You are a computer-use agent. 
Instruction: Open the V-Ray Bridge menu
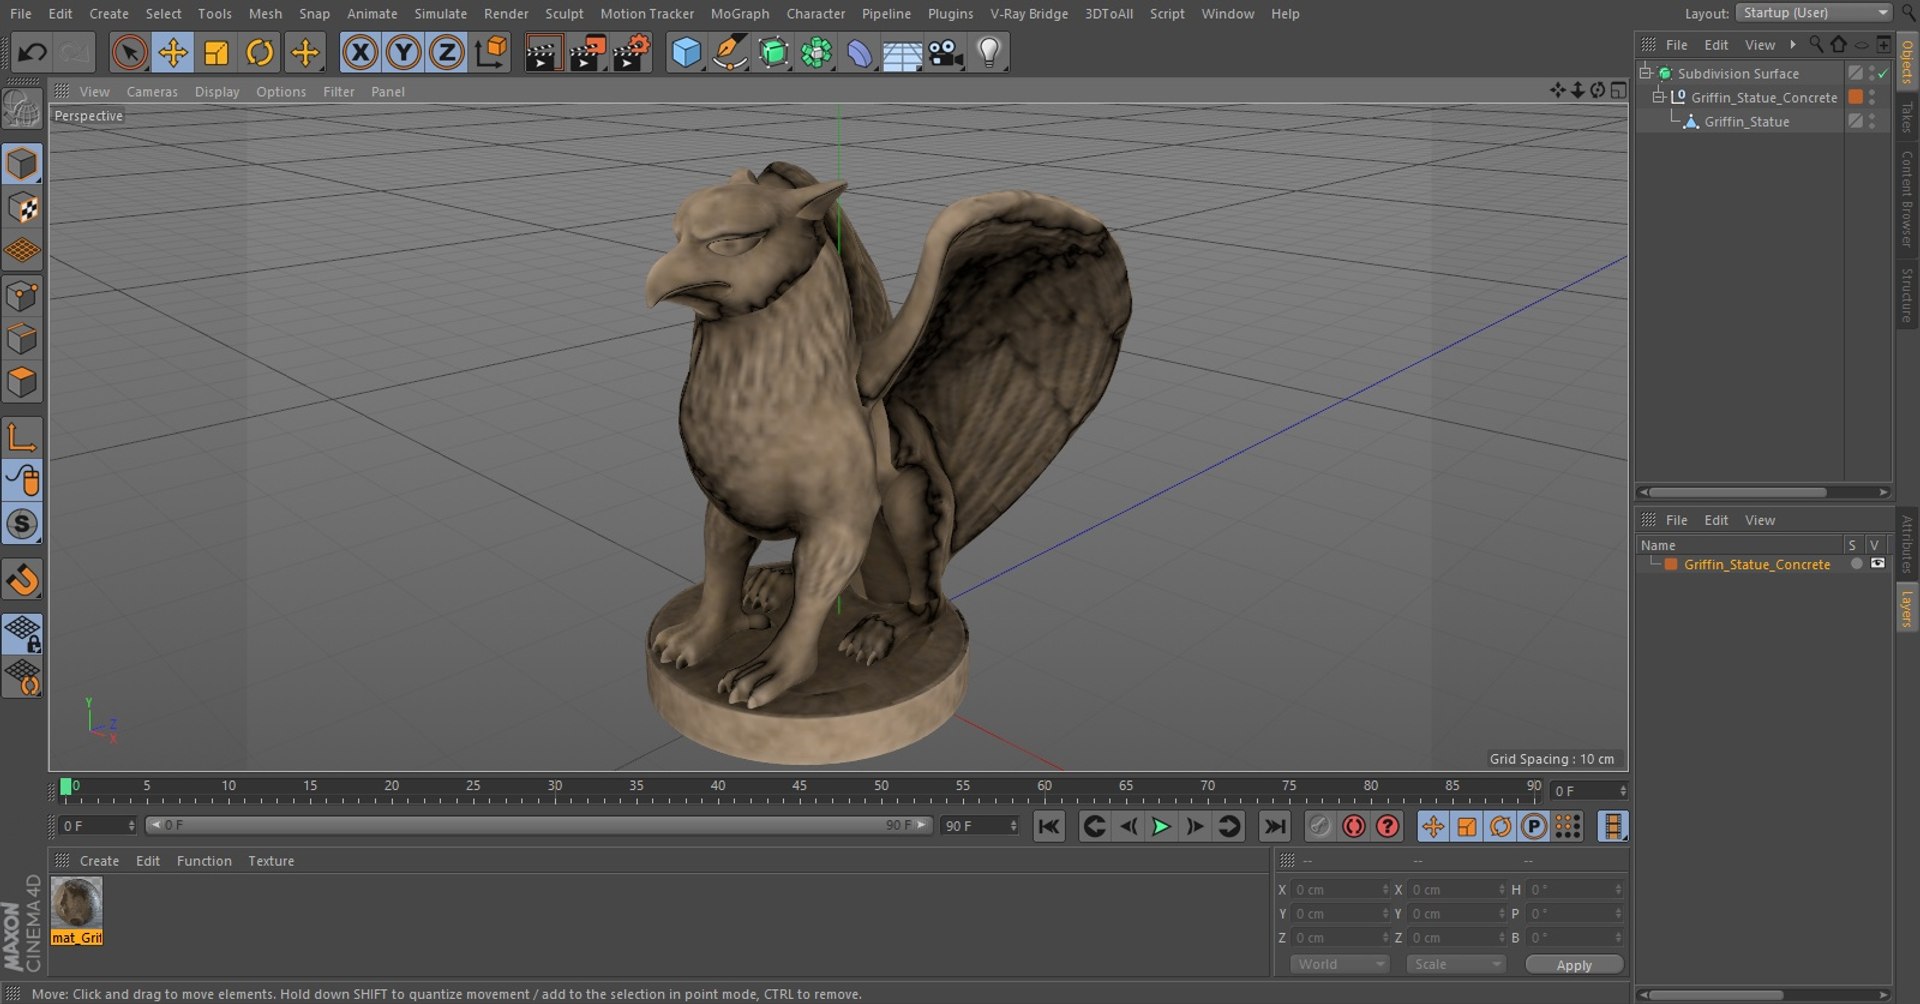pos(1029,14)
